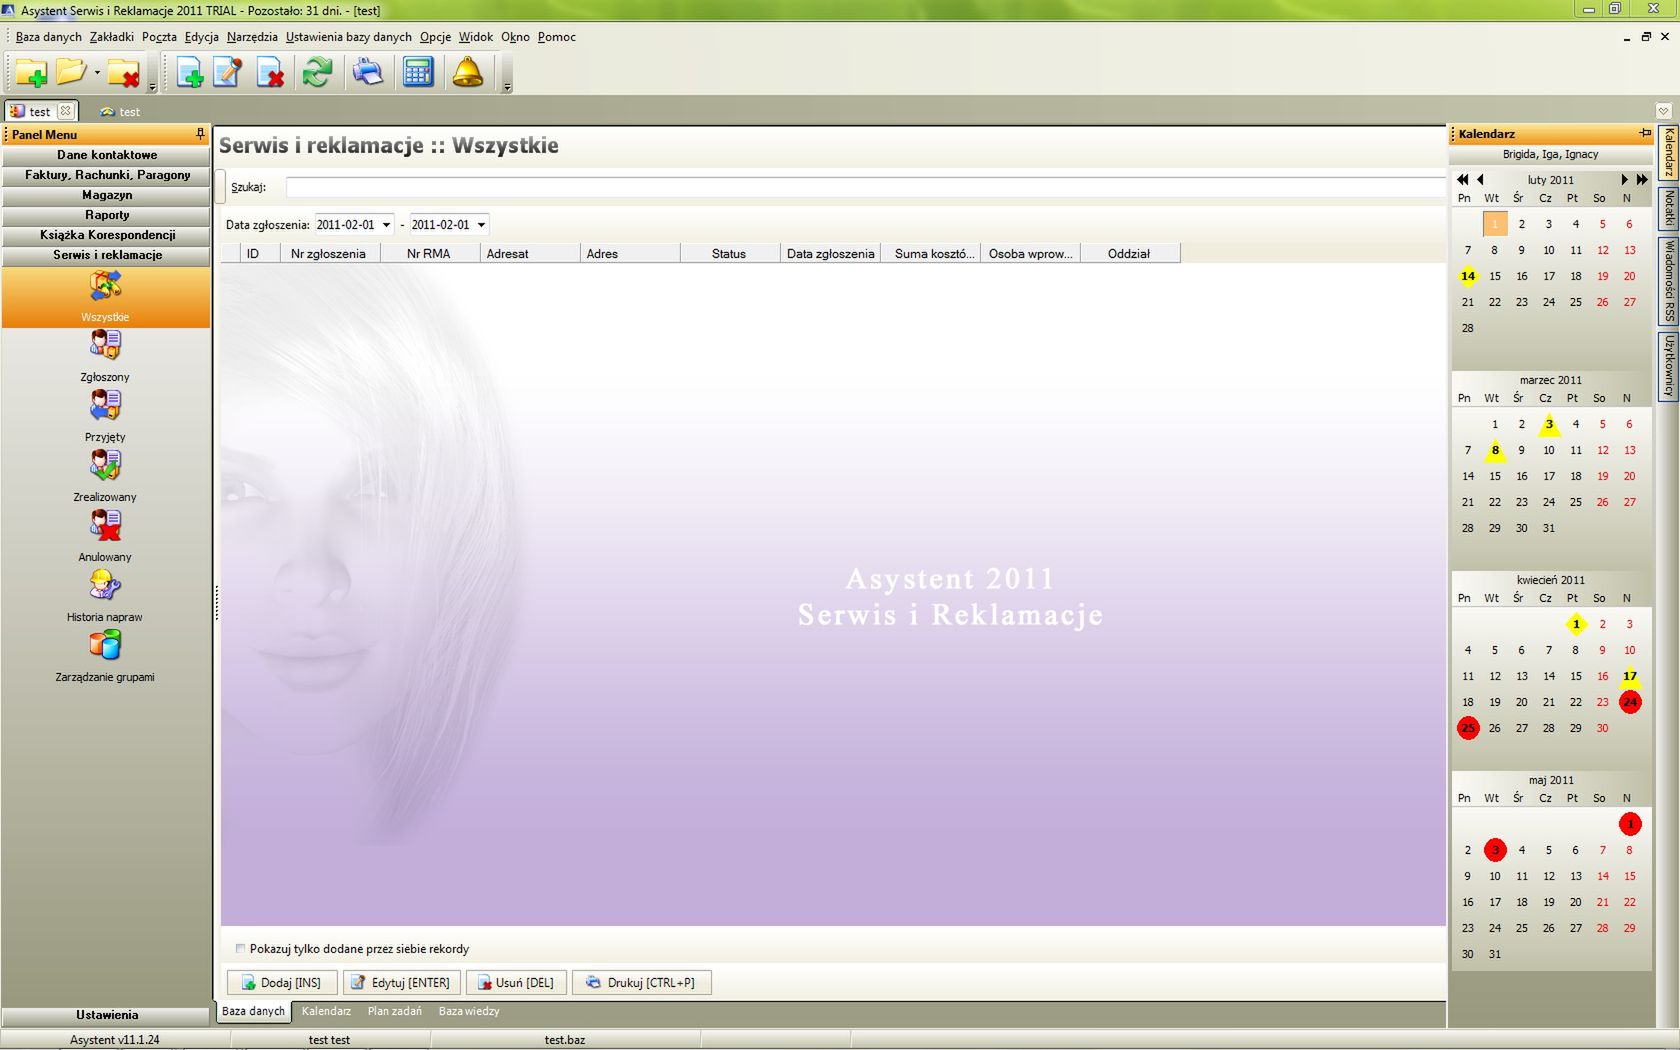Click into the Szukaj search field
Viewport: 1680px width, 1050px height.
point(865,187)
